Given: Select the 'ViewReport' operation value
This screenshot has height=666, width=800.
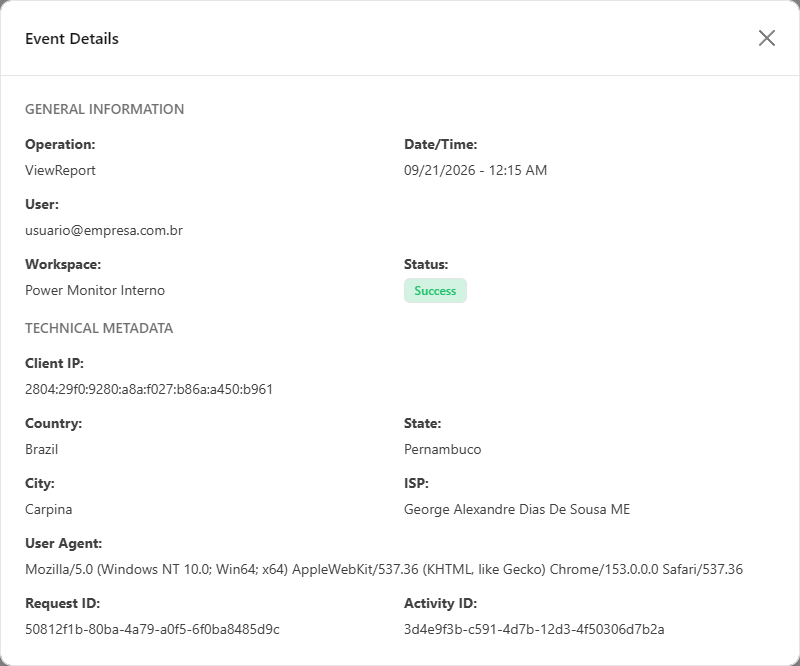Looking at the screenshot, I should point(60,170).
